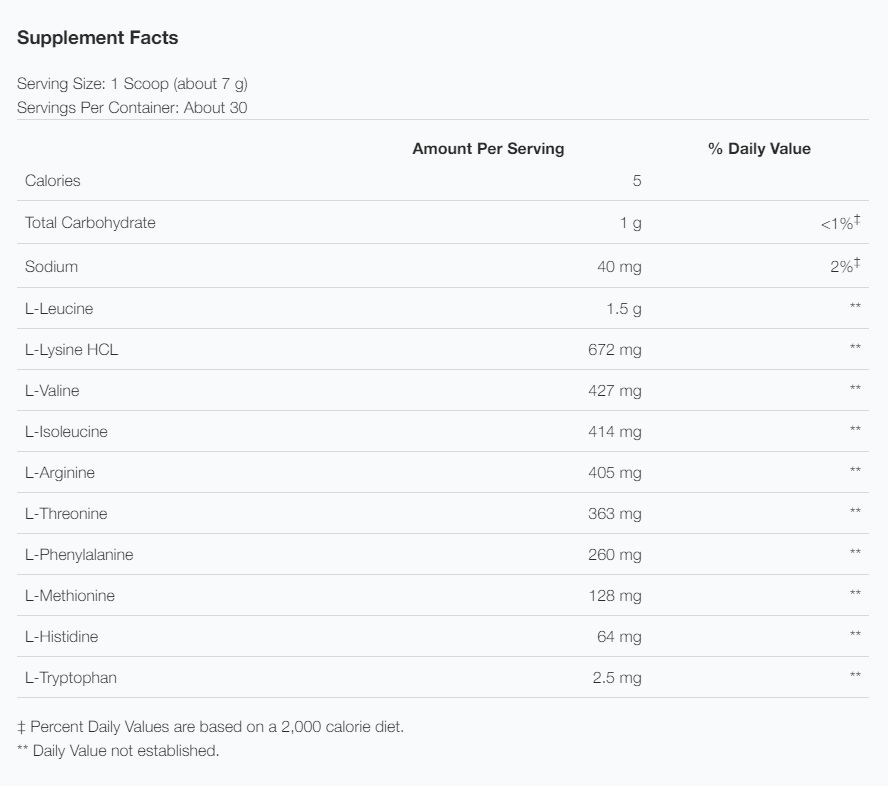Click the Total Carbohydrate label
The width and height of the screenshot is (888, 787).
(90, 223)
